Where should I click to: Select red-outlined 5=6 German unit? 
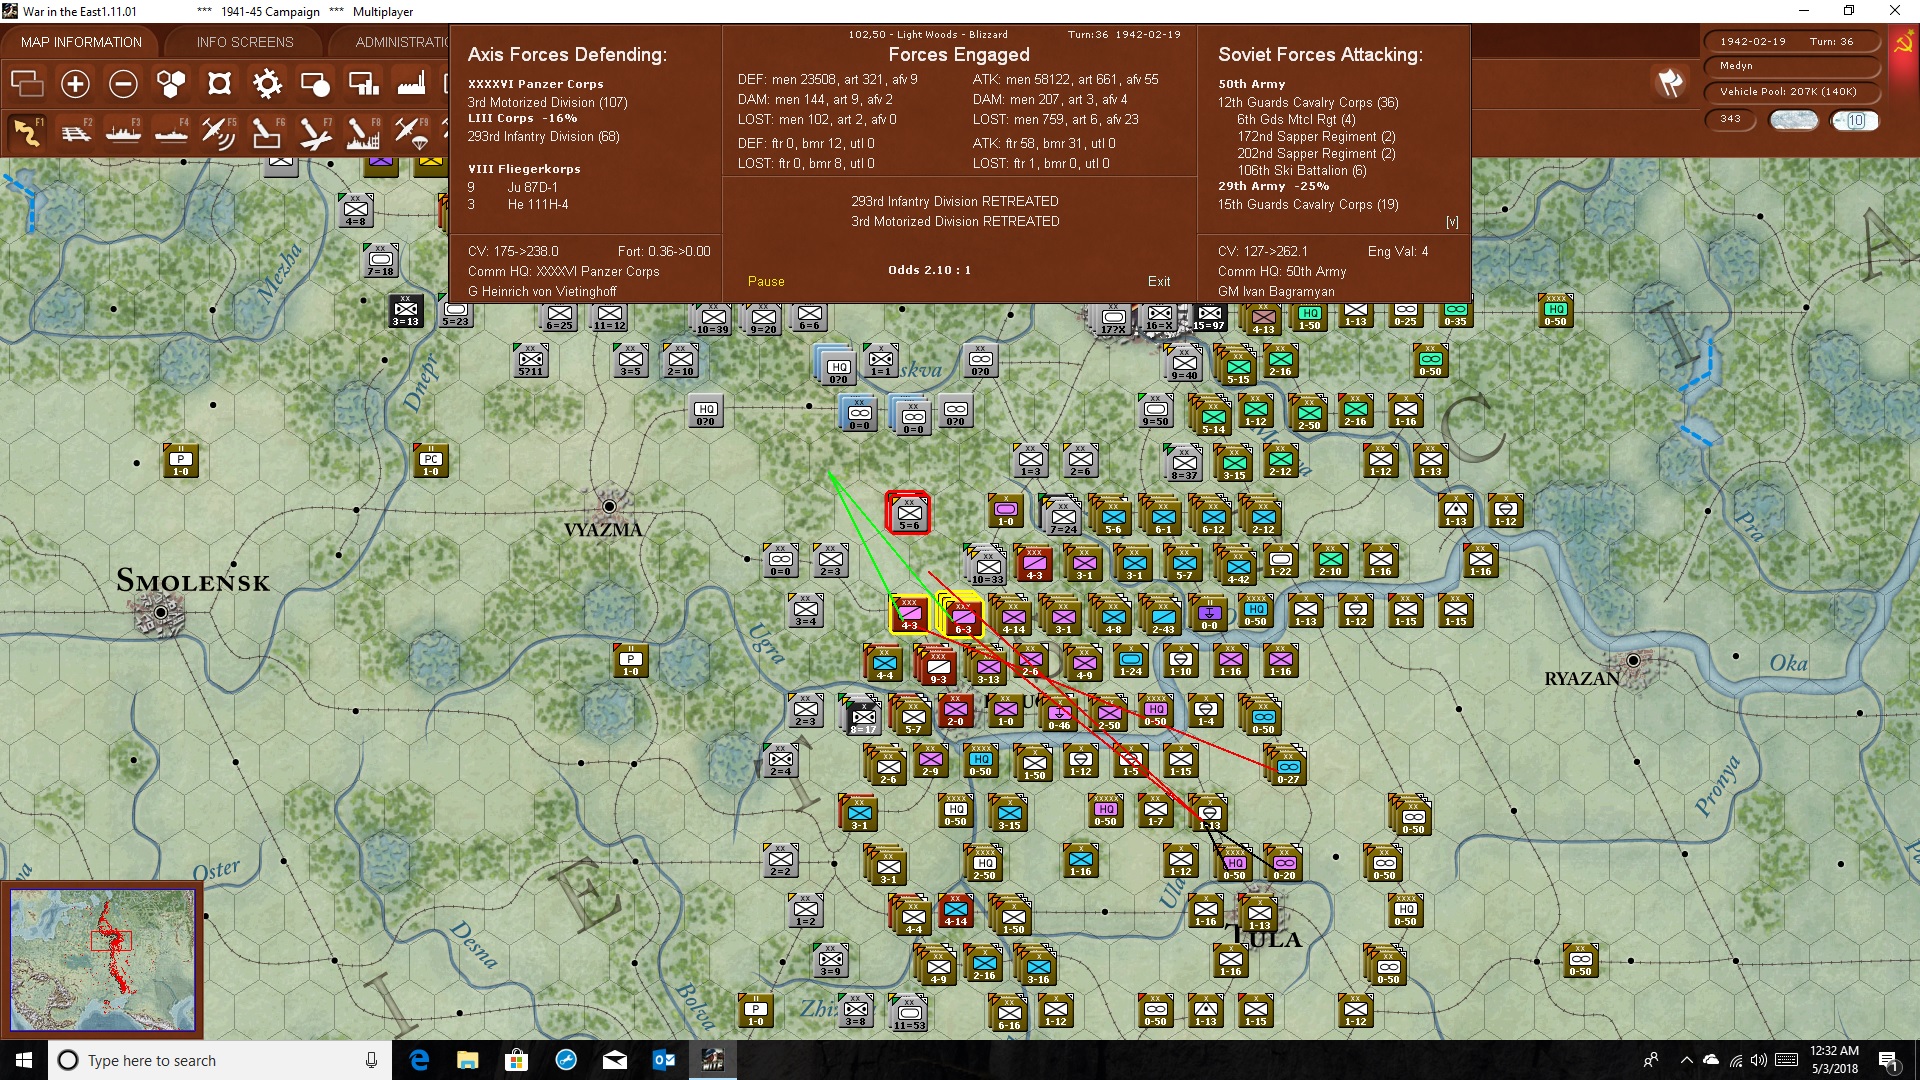coord(909,513)
